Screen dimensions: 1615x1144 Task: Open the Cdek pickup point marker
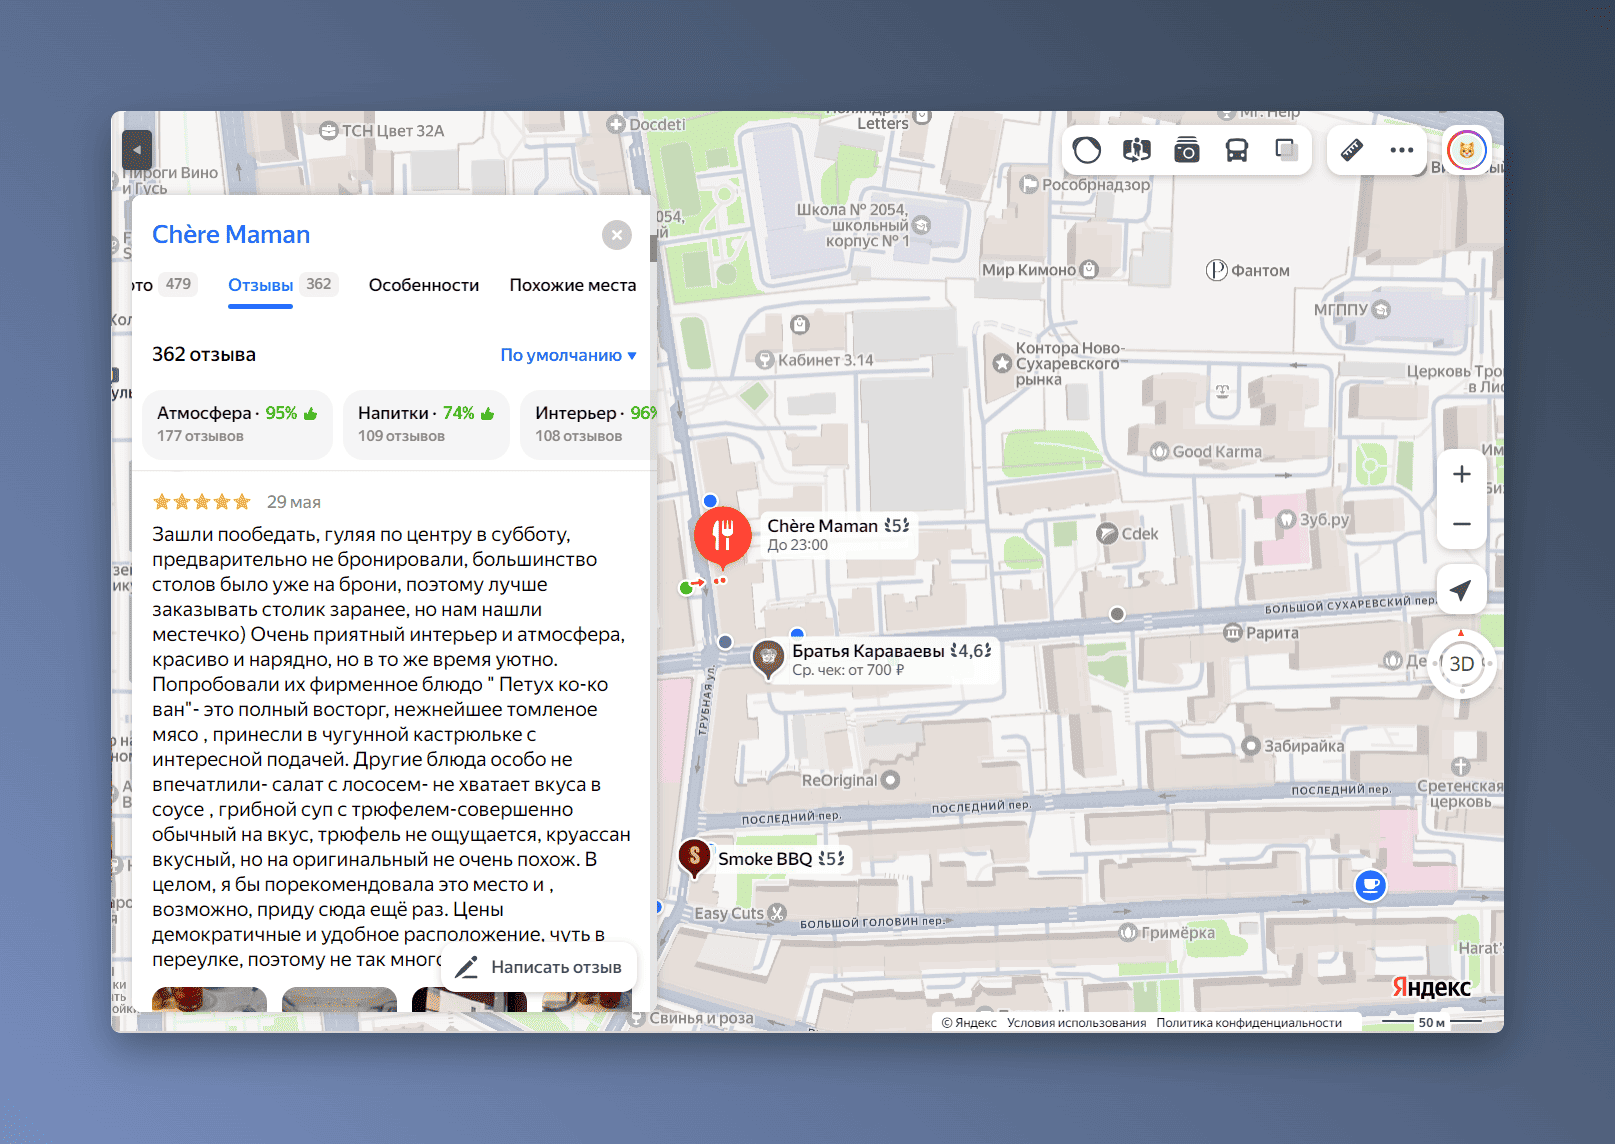pos(1107,534)
